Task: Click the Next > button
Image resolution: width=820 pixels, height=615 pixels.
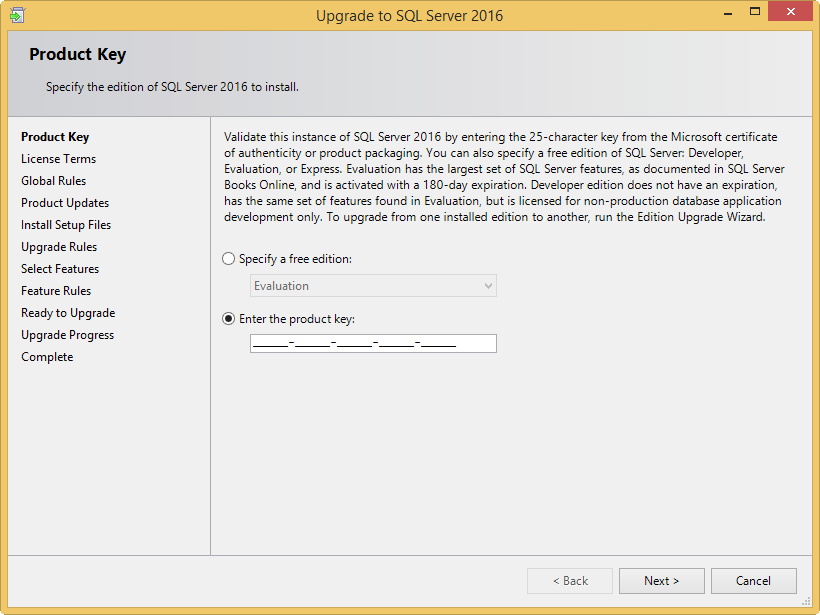Action: point(662,581)
